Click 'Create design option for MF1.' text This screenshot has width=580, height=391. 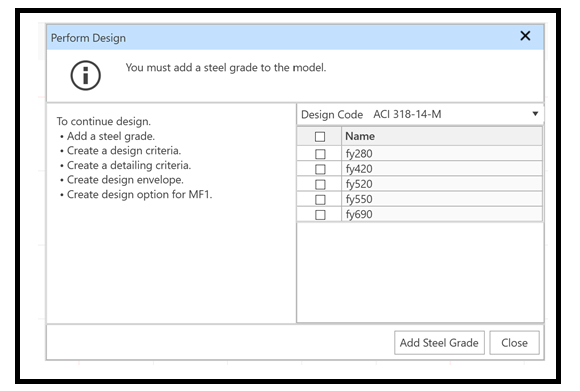click(x=139, y=194)
